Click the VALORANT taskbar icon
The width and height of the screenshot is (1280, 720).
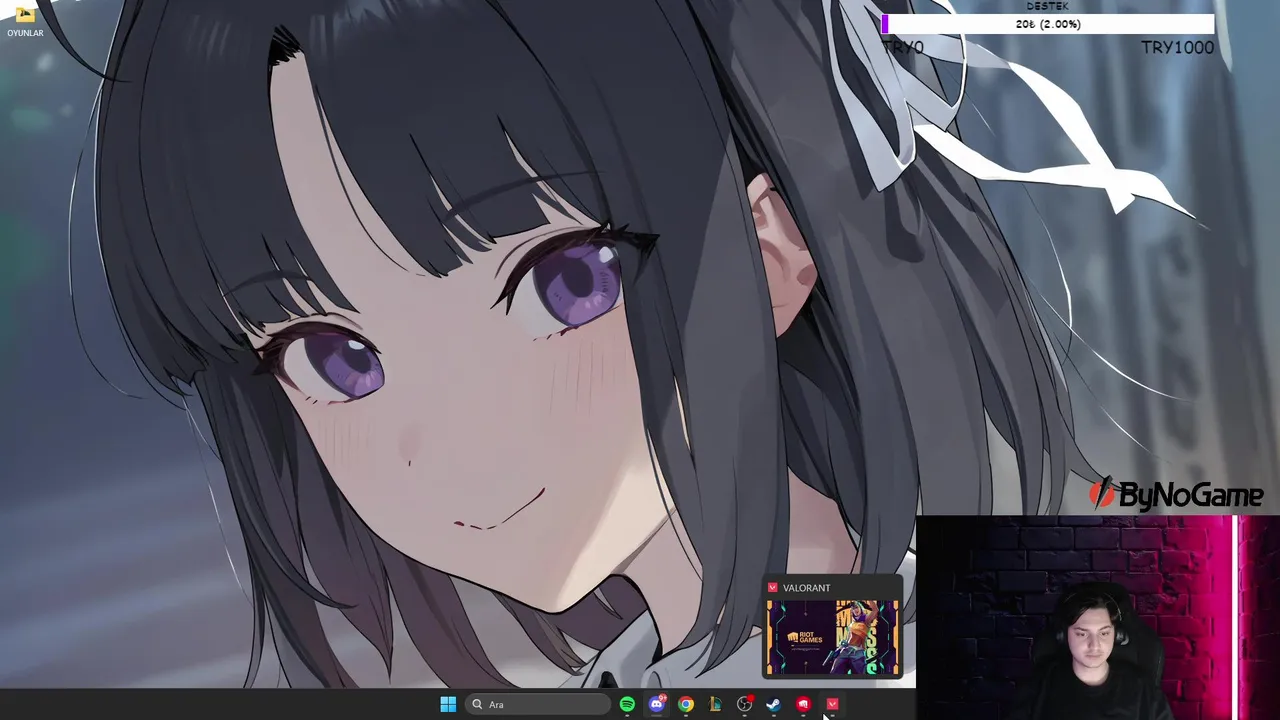pos(832,704)
